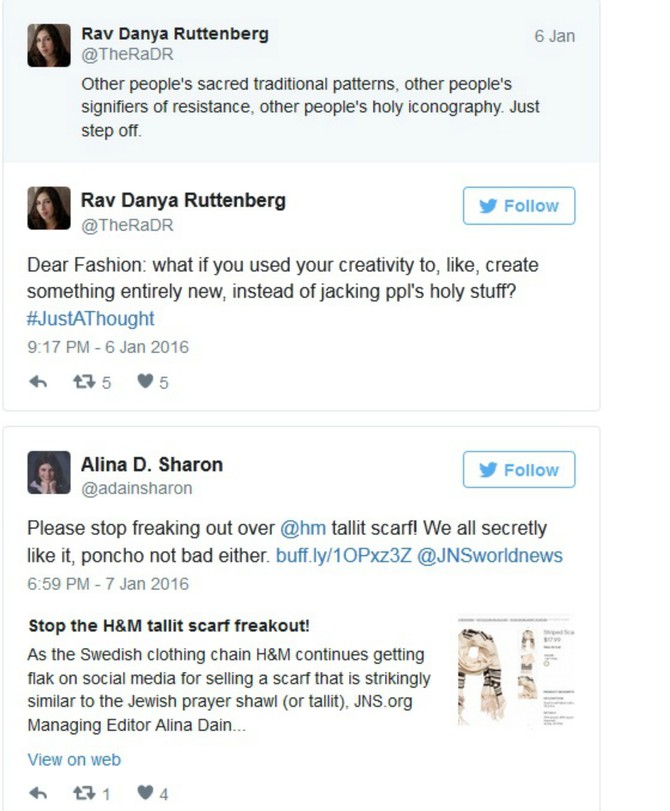Image resolution: width=670 pixels, height=811 pixels.
Task: Follow Alina D. Sharon
Action: tap(518, 470)
